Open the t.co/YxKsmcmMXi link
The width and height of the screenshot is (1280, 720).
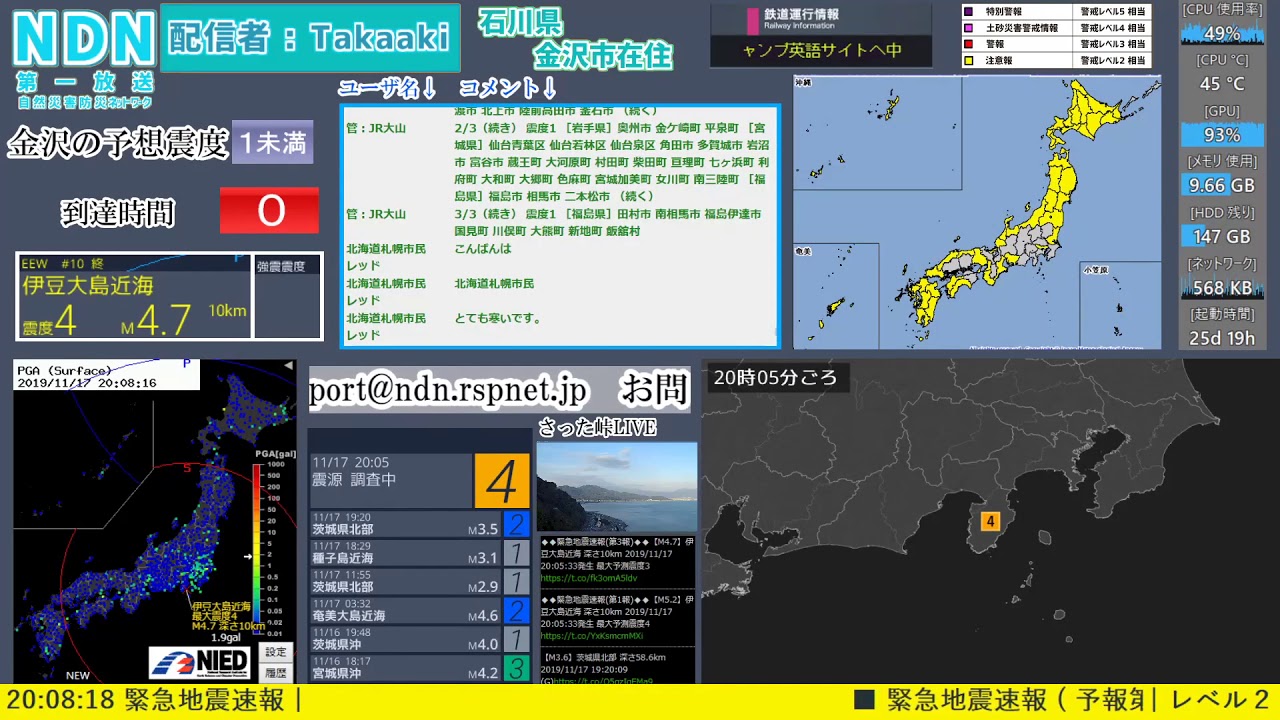pyautogui.click(x=592, y=635)
